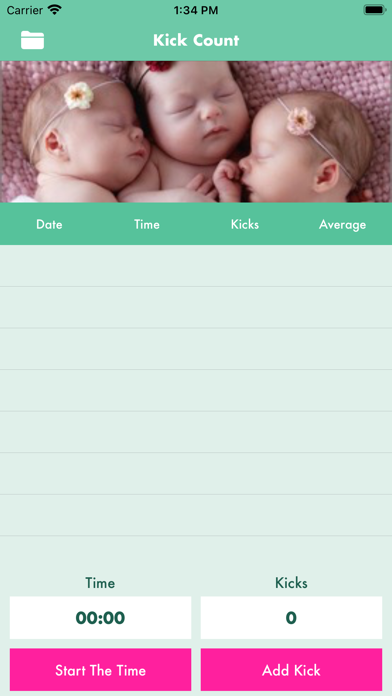Tap the kicks counter showing 0
This screenshot has width=392, height=696.
[291, 617]
